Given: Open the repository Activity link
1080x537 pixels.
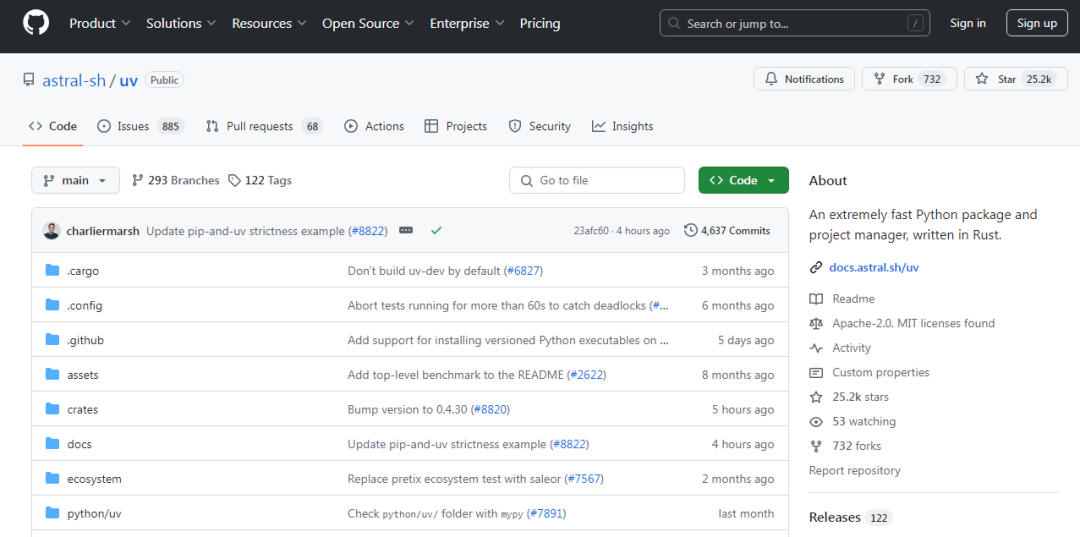Looking at the screenshot, I should point(851,348).
